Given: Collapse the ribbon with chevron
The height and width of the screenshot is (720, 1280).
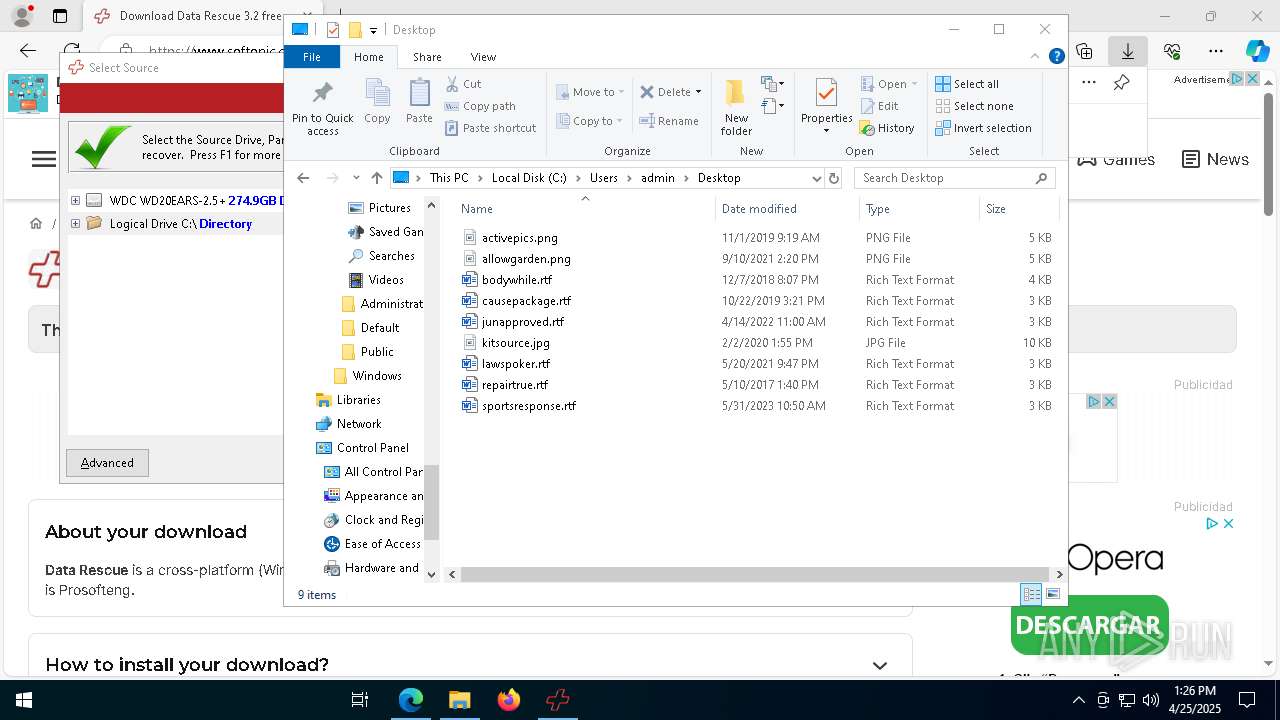Looking at the screenshot, I should [1036, 57].
